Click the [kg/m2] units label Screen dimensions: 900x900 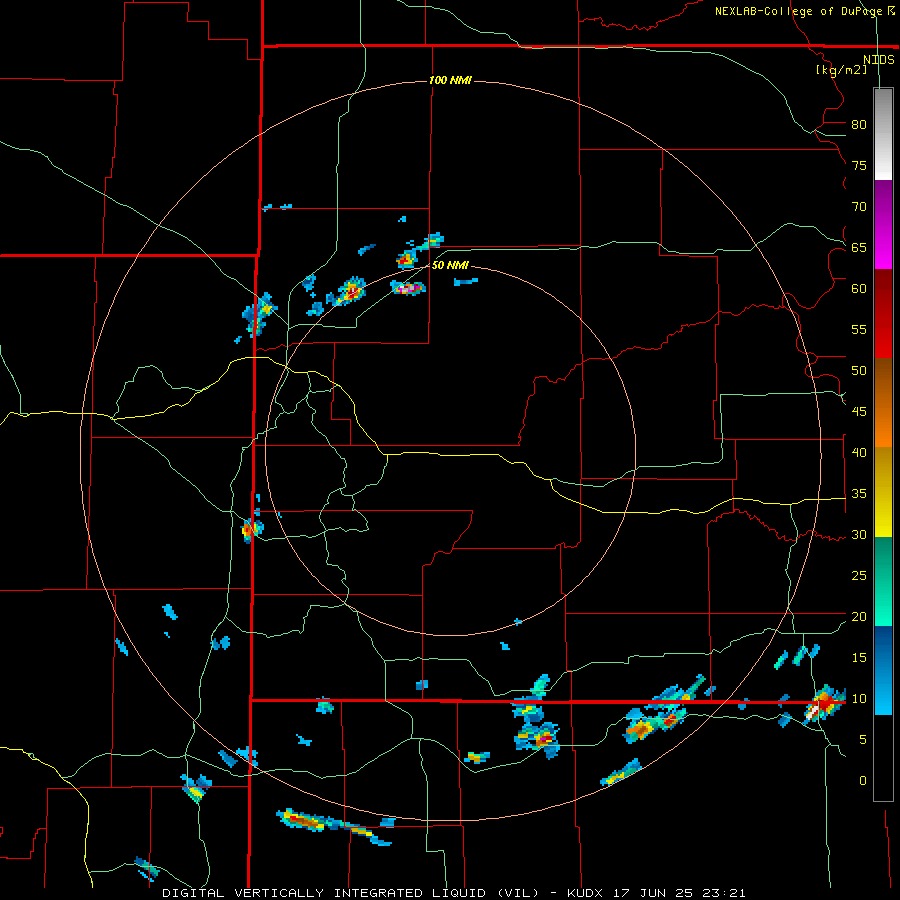[841, 70]
